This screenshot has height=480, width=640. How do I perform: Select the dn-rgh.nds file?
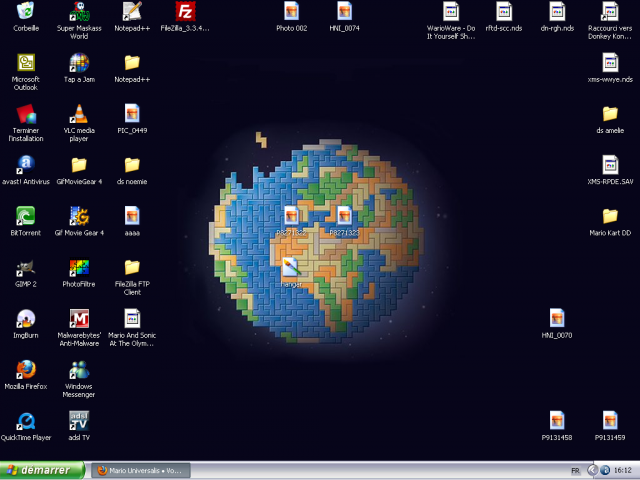coord(557,11)
